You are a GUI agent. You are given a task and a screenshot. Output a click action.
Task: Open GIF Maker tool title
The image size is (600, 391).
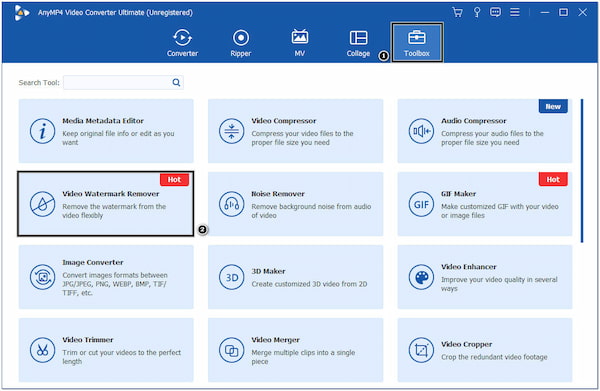tap(458, 194)
